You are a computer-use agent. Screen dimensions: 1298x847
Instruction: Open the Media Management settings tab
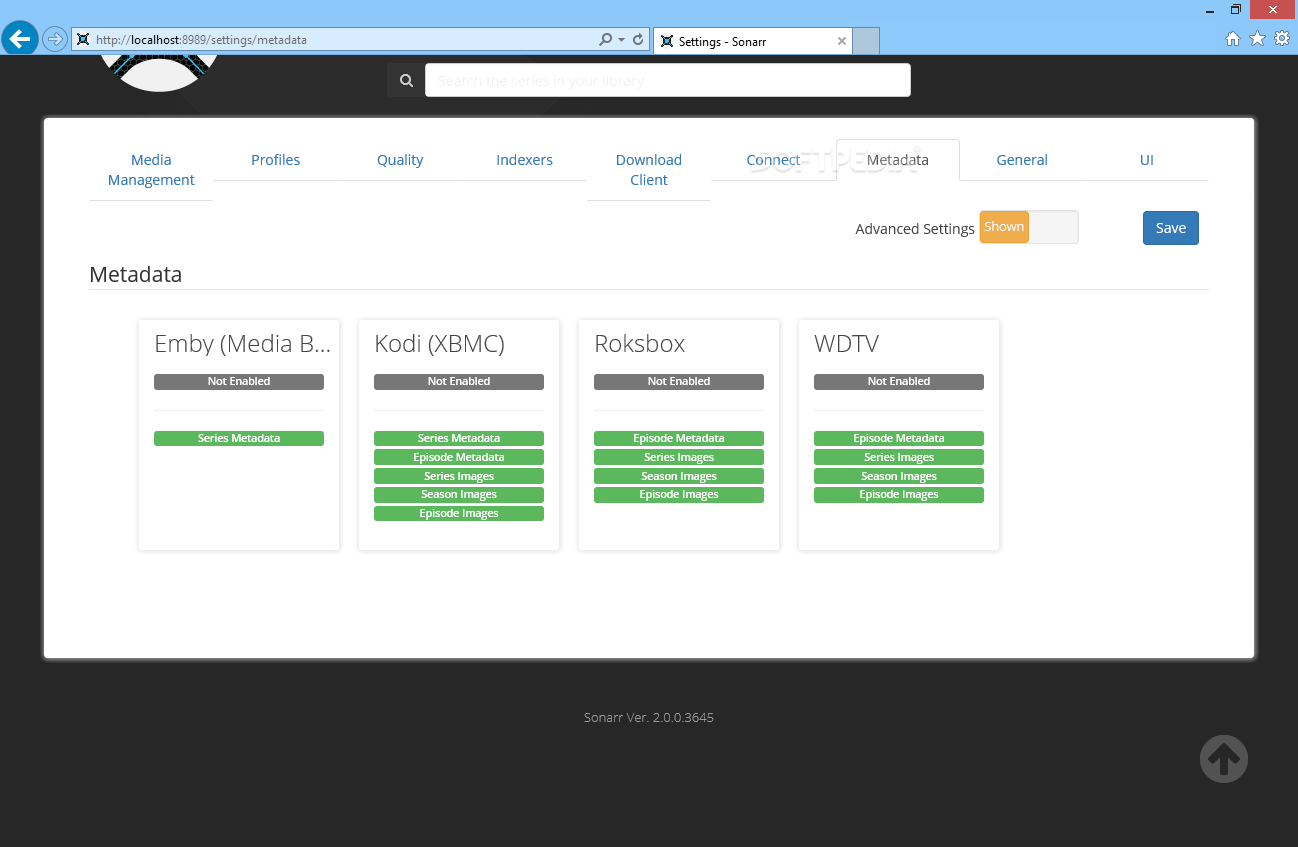(151, 170)
